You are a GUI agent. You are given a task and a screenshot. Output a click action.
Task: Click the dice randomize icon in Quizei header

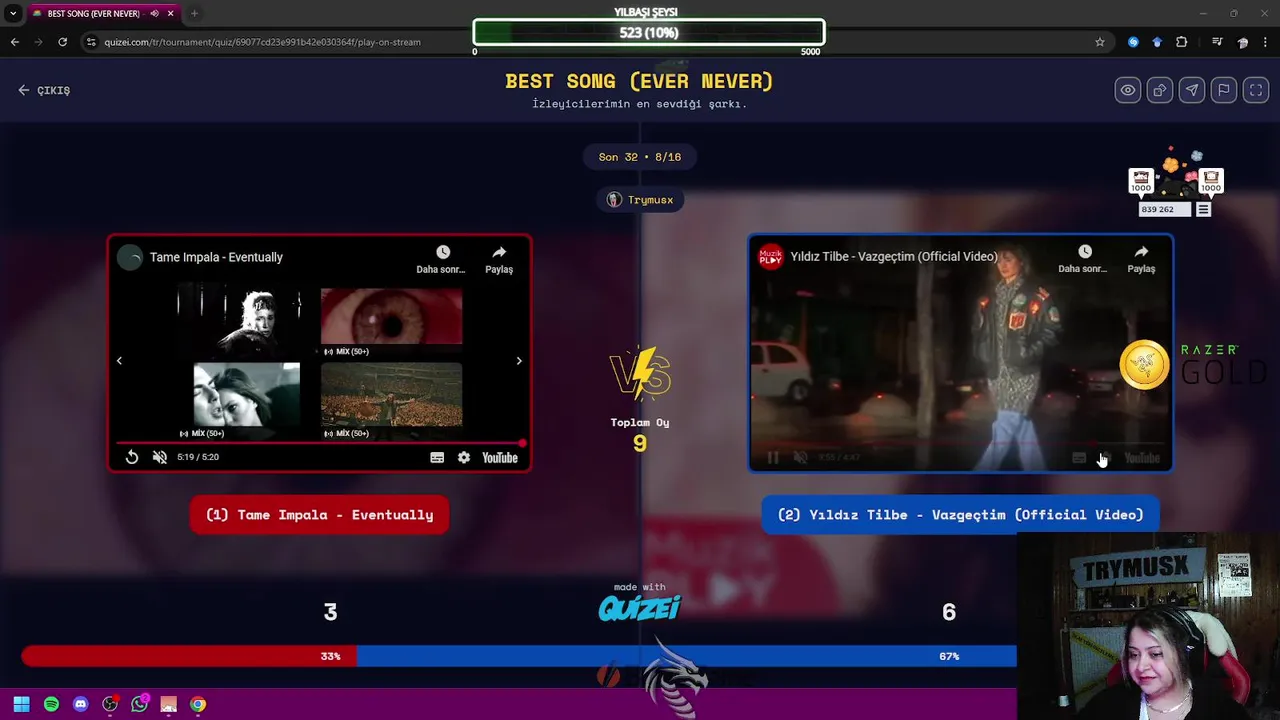click(1159, 90)
